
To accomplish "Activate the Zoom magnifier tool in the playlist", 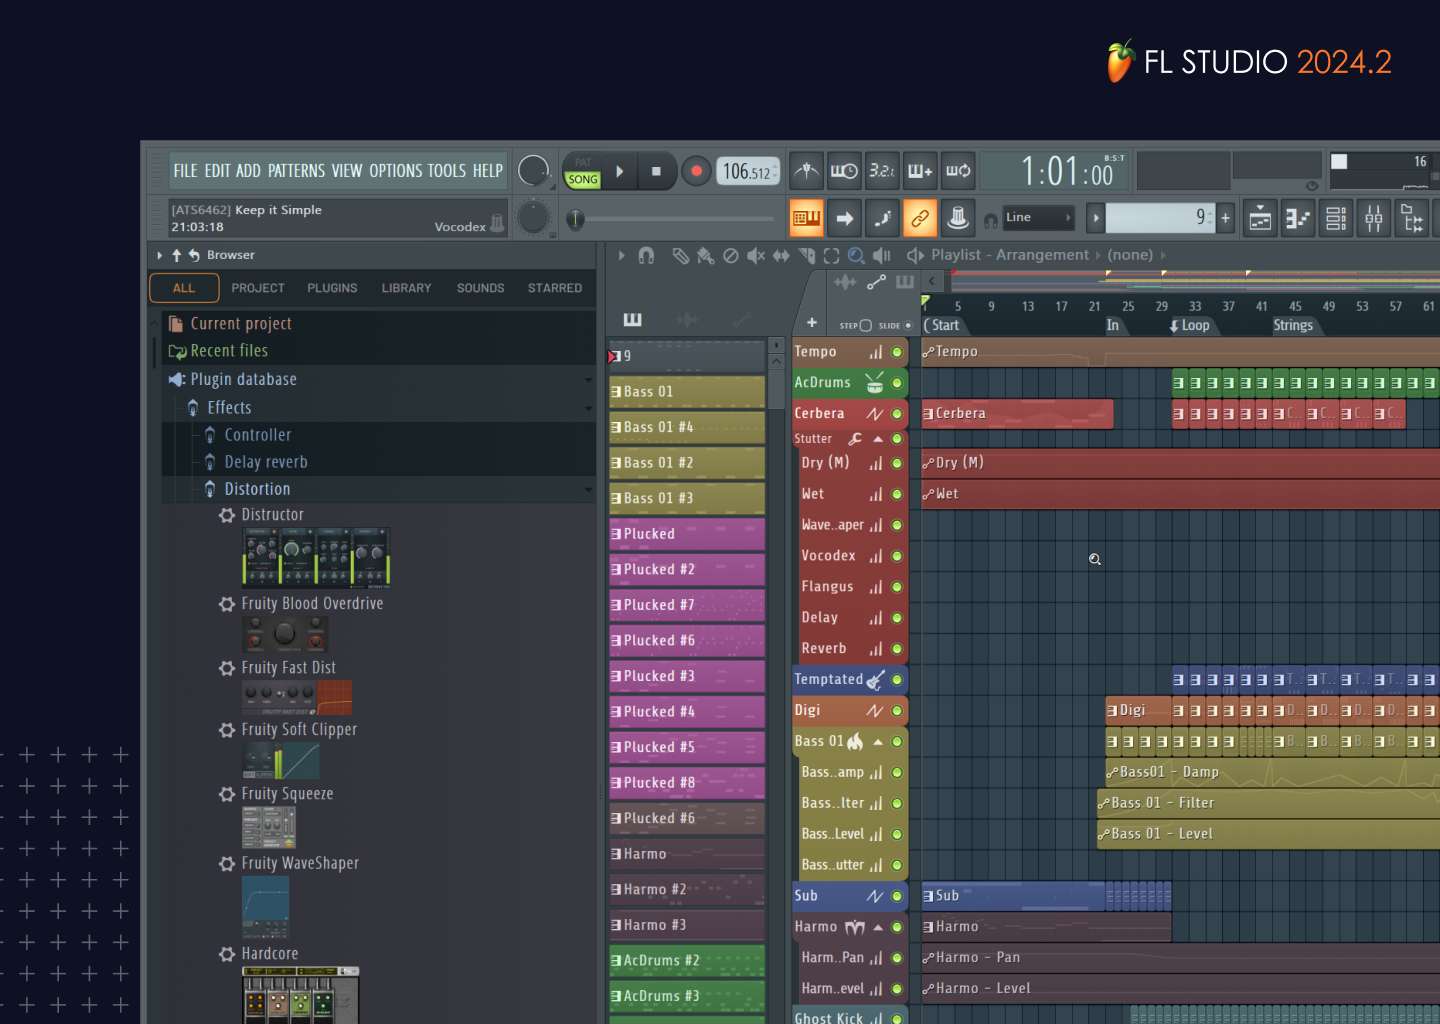I will click(x=856, y=256).
